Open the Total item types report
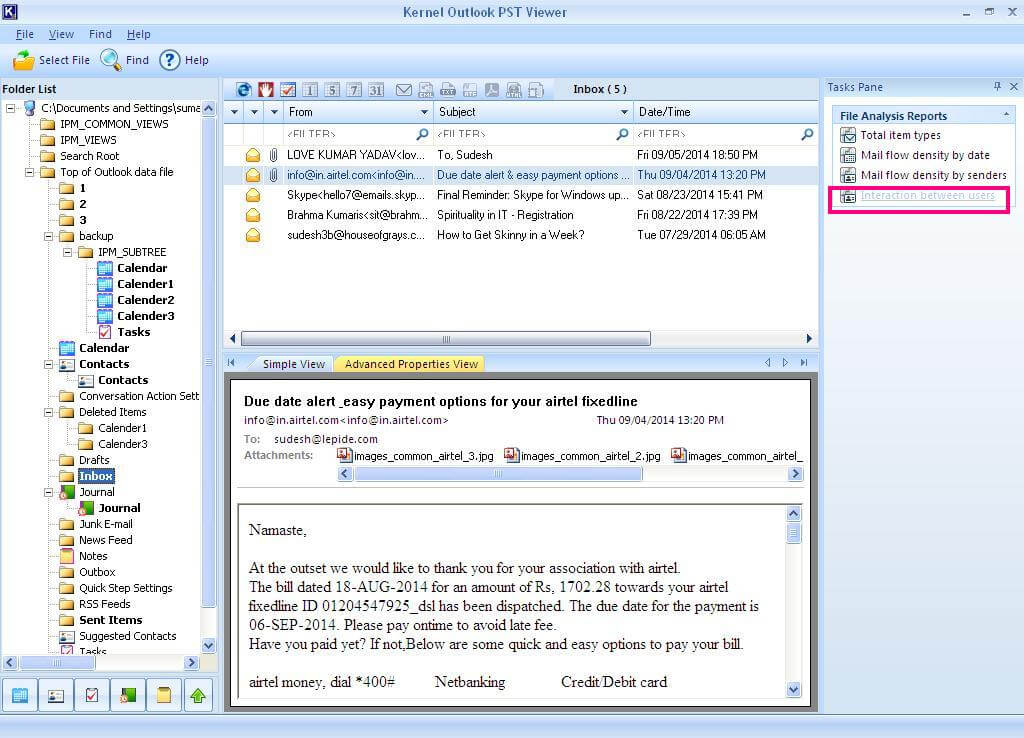Screen dimensions: 1024x738 900,135
